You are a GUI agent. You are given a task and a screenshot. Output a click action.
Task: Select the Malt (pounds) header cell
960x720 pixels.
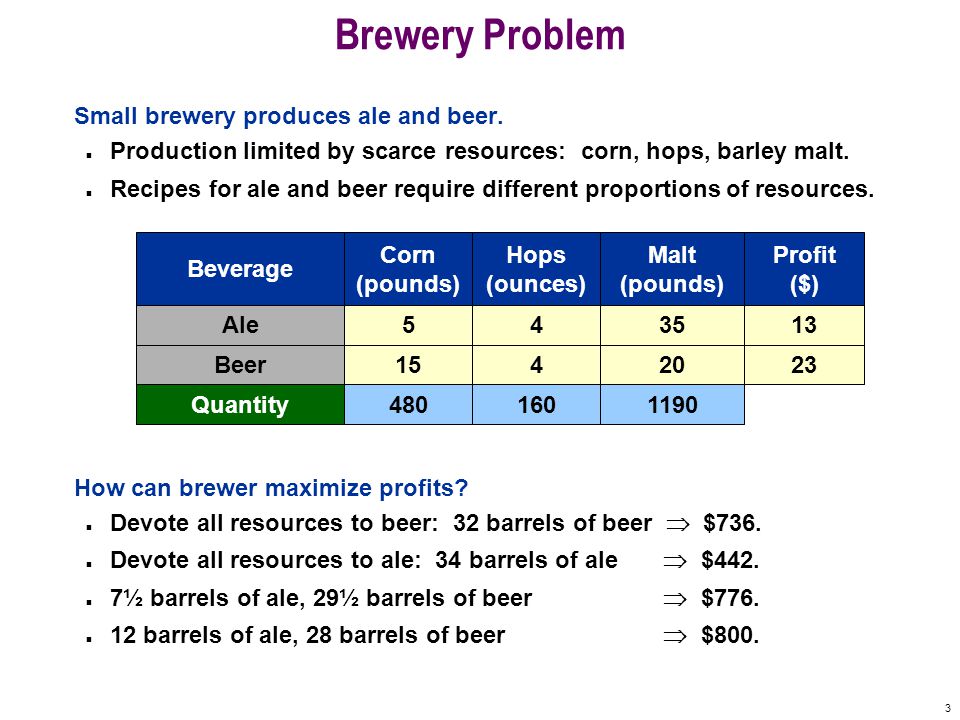(672, 269)
